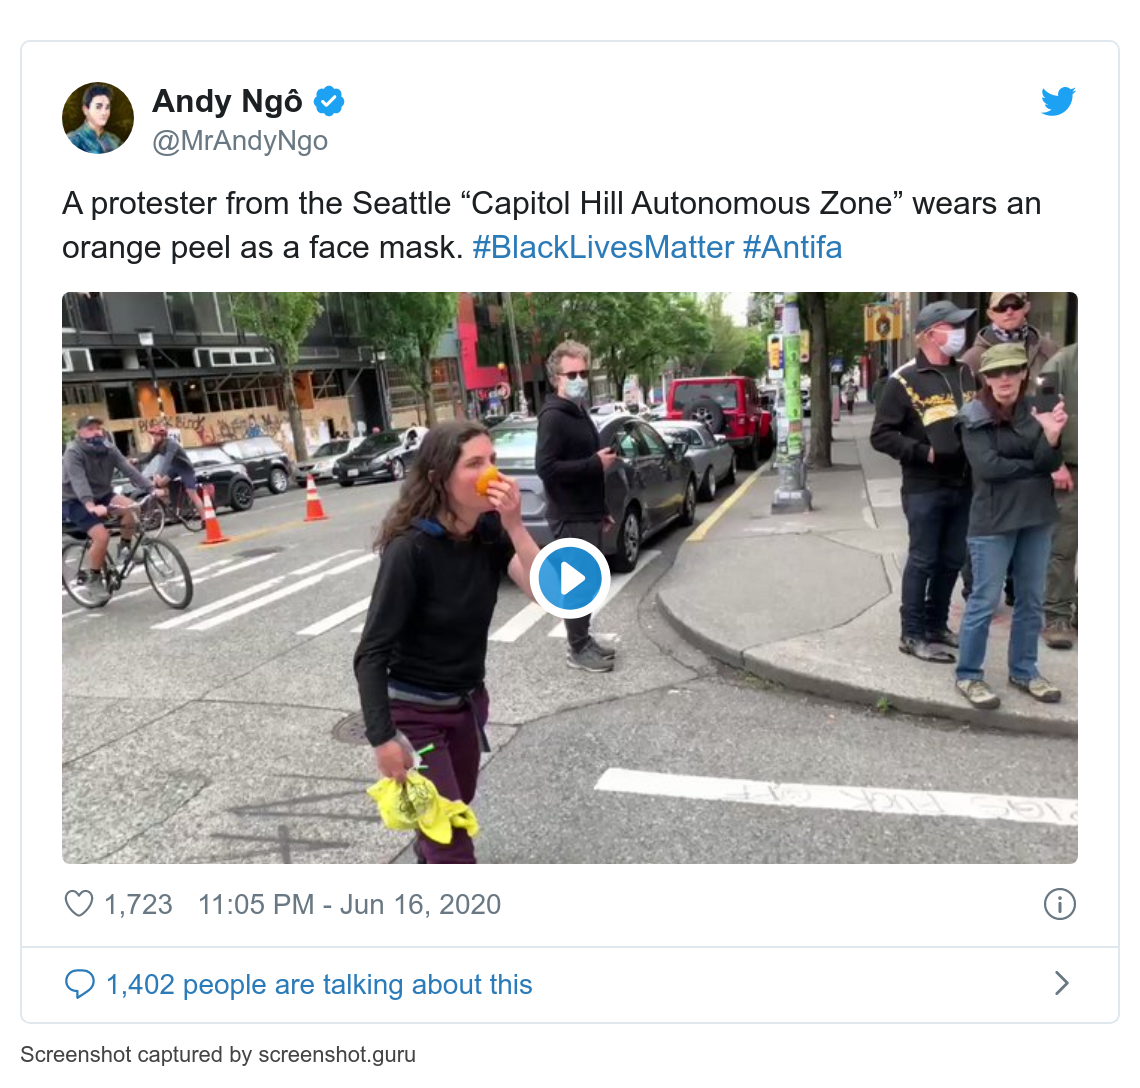
Task: Open '1,402 people are talking about this'
Action: [319, 984]
